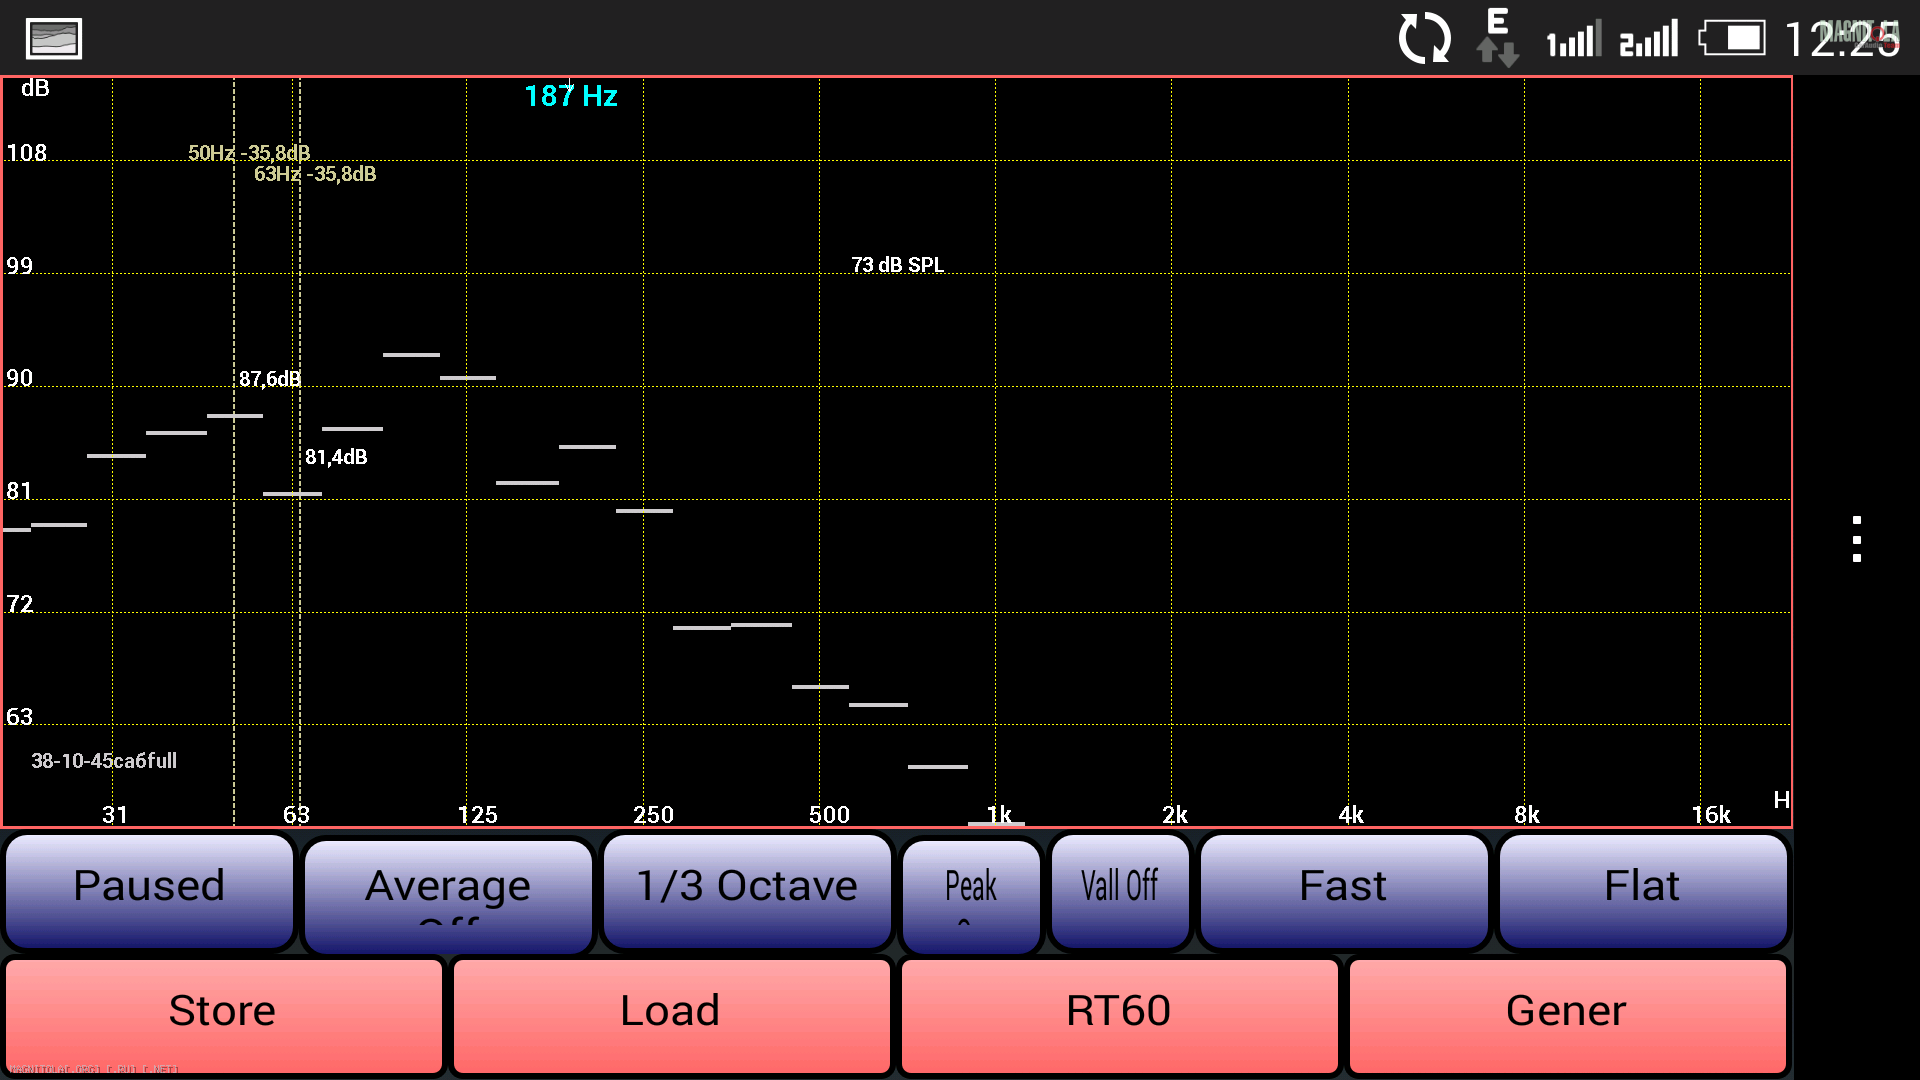The height and width of the screenshot is (1080, 1920).
Task: Tap the spectrum app icon in the status bar
Action: pyautogui.click(x=54, y=39)
